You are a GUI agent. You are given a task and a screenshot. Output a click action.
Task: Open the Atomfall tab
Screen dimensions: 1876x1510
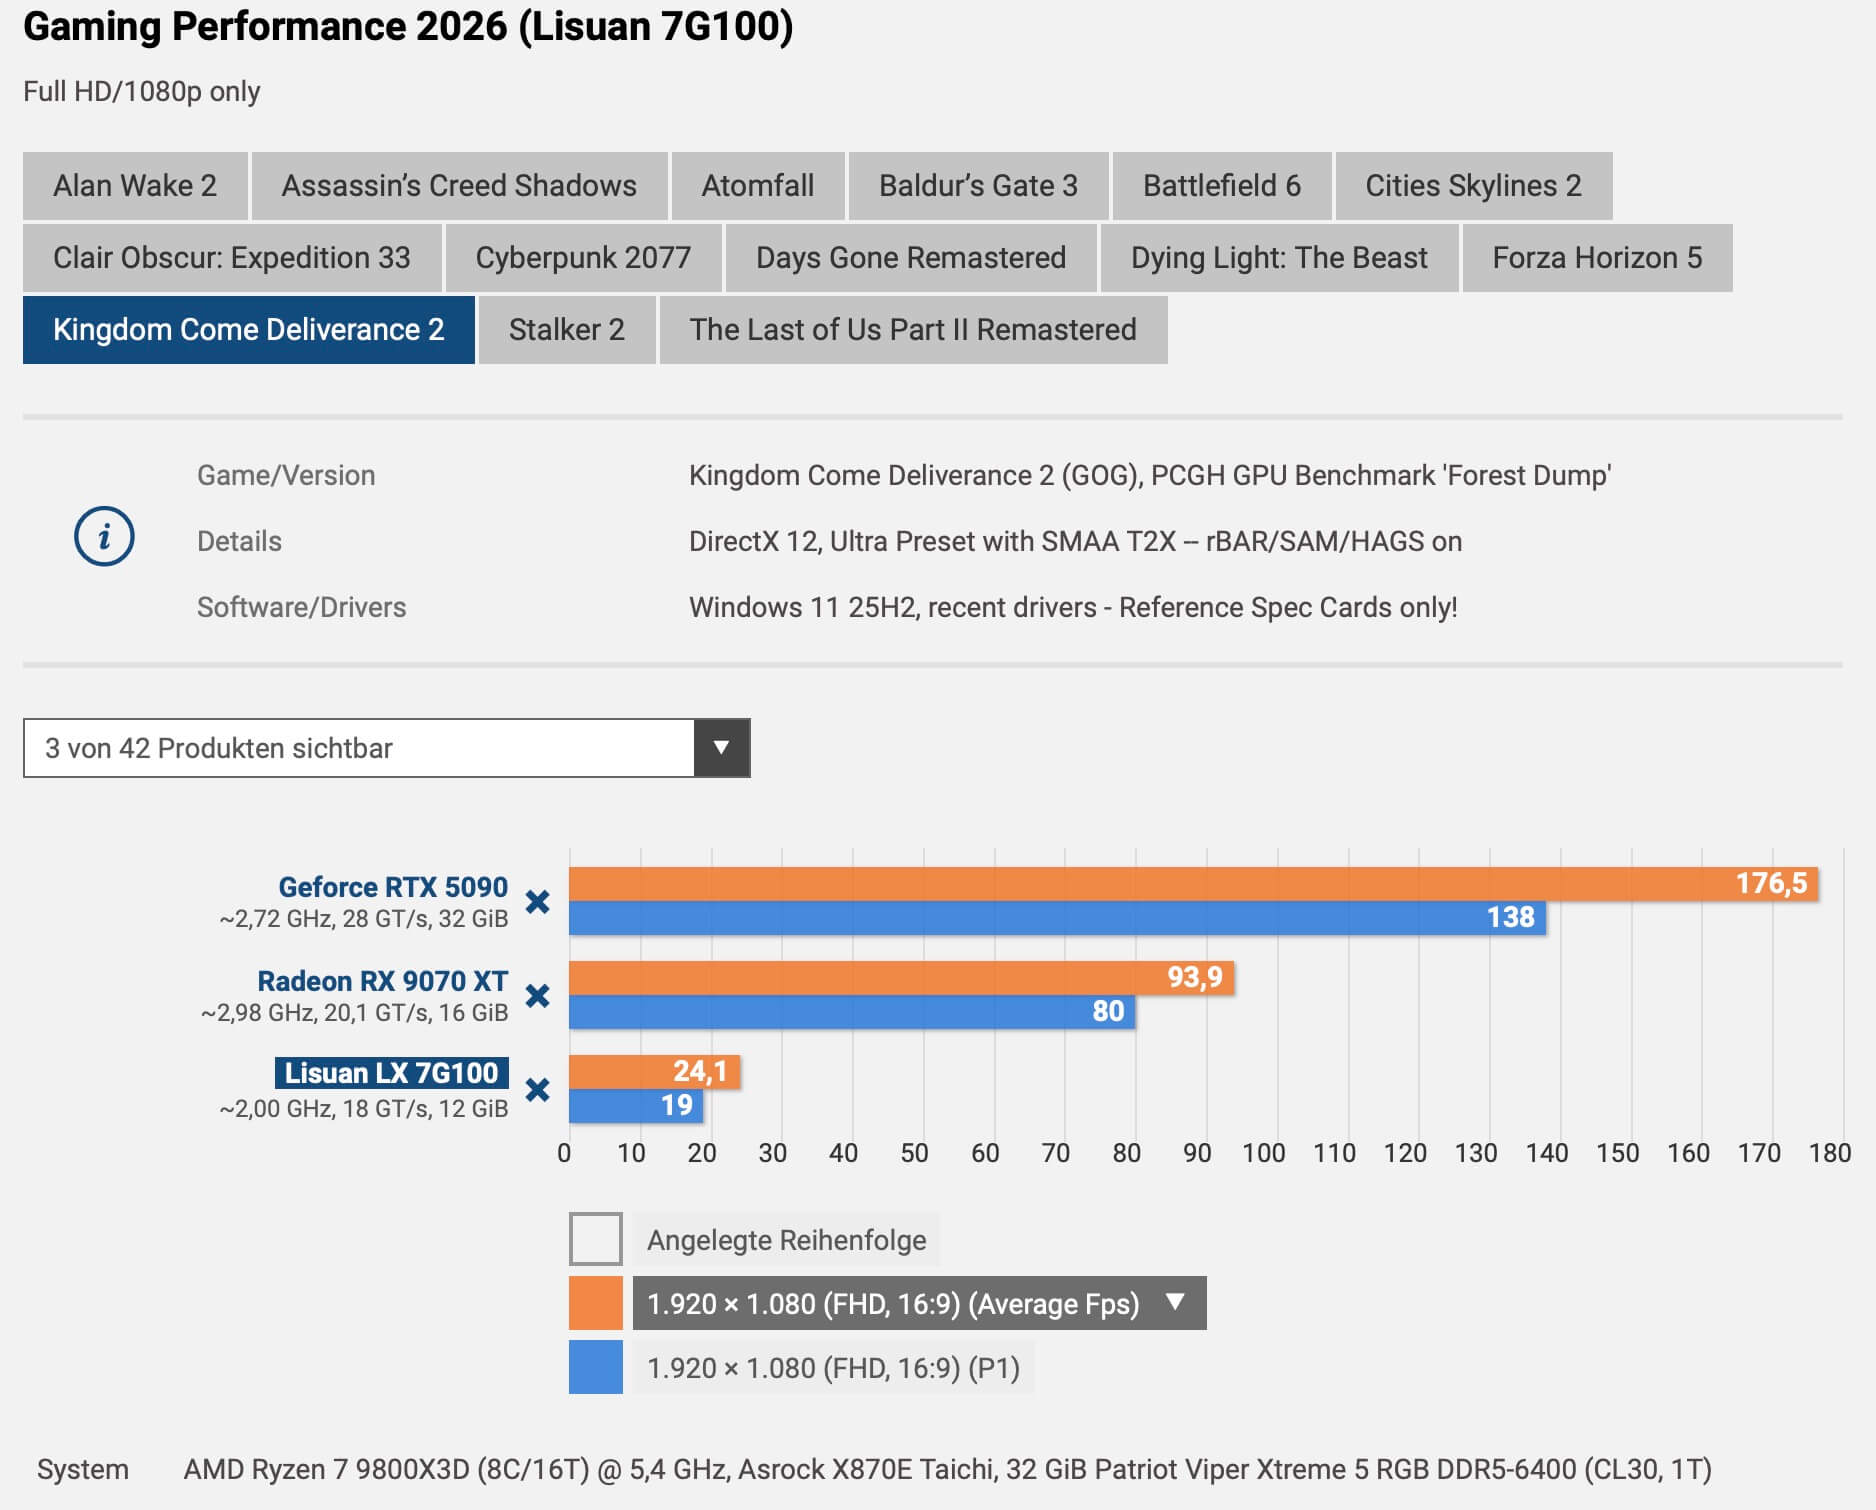point(758,186)
